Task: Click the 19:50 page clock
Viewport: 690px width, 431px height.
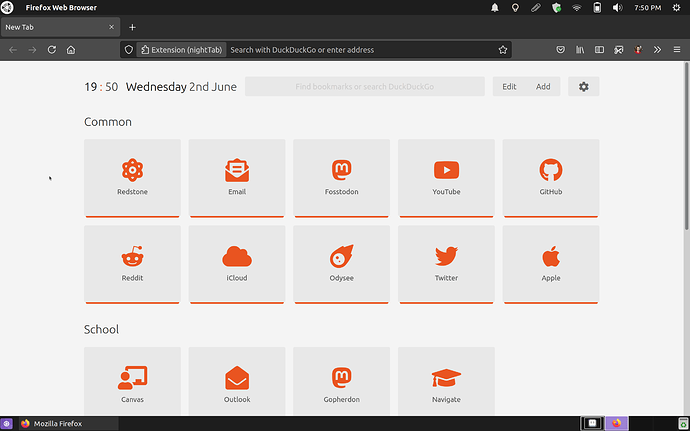Action: coord(101,87)
